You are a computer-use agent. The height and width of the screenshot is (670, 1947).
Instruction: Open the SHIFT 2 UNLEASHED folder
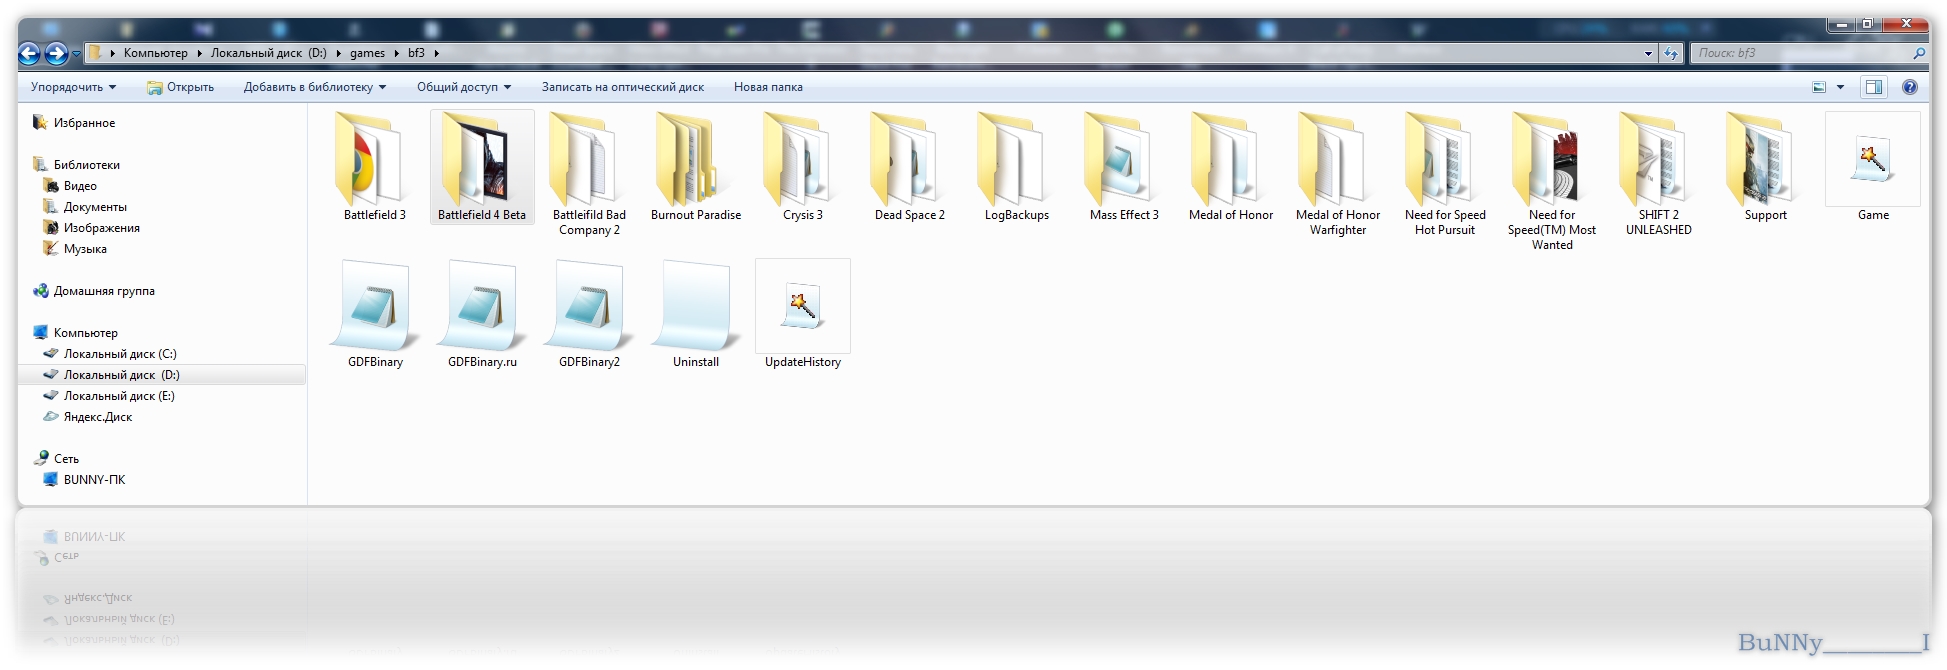(1659, 174)
